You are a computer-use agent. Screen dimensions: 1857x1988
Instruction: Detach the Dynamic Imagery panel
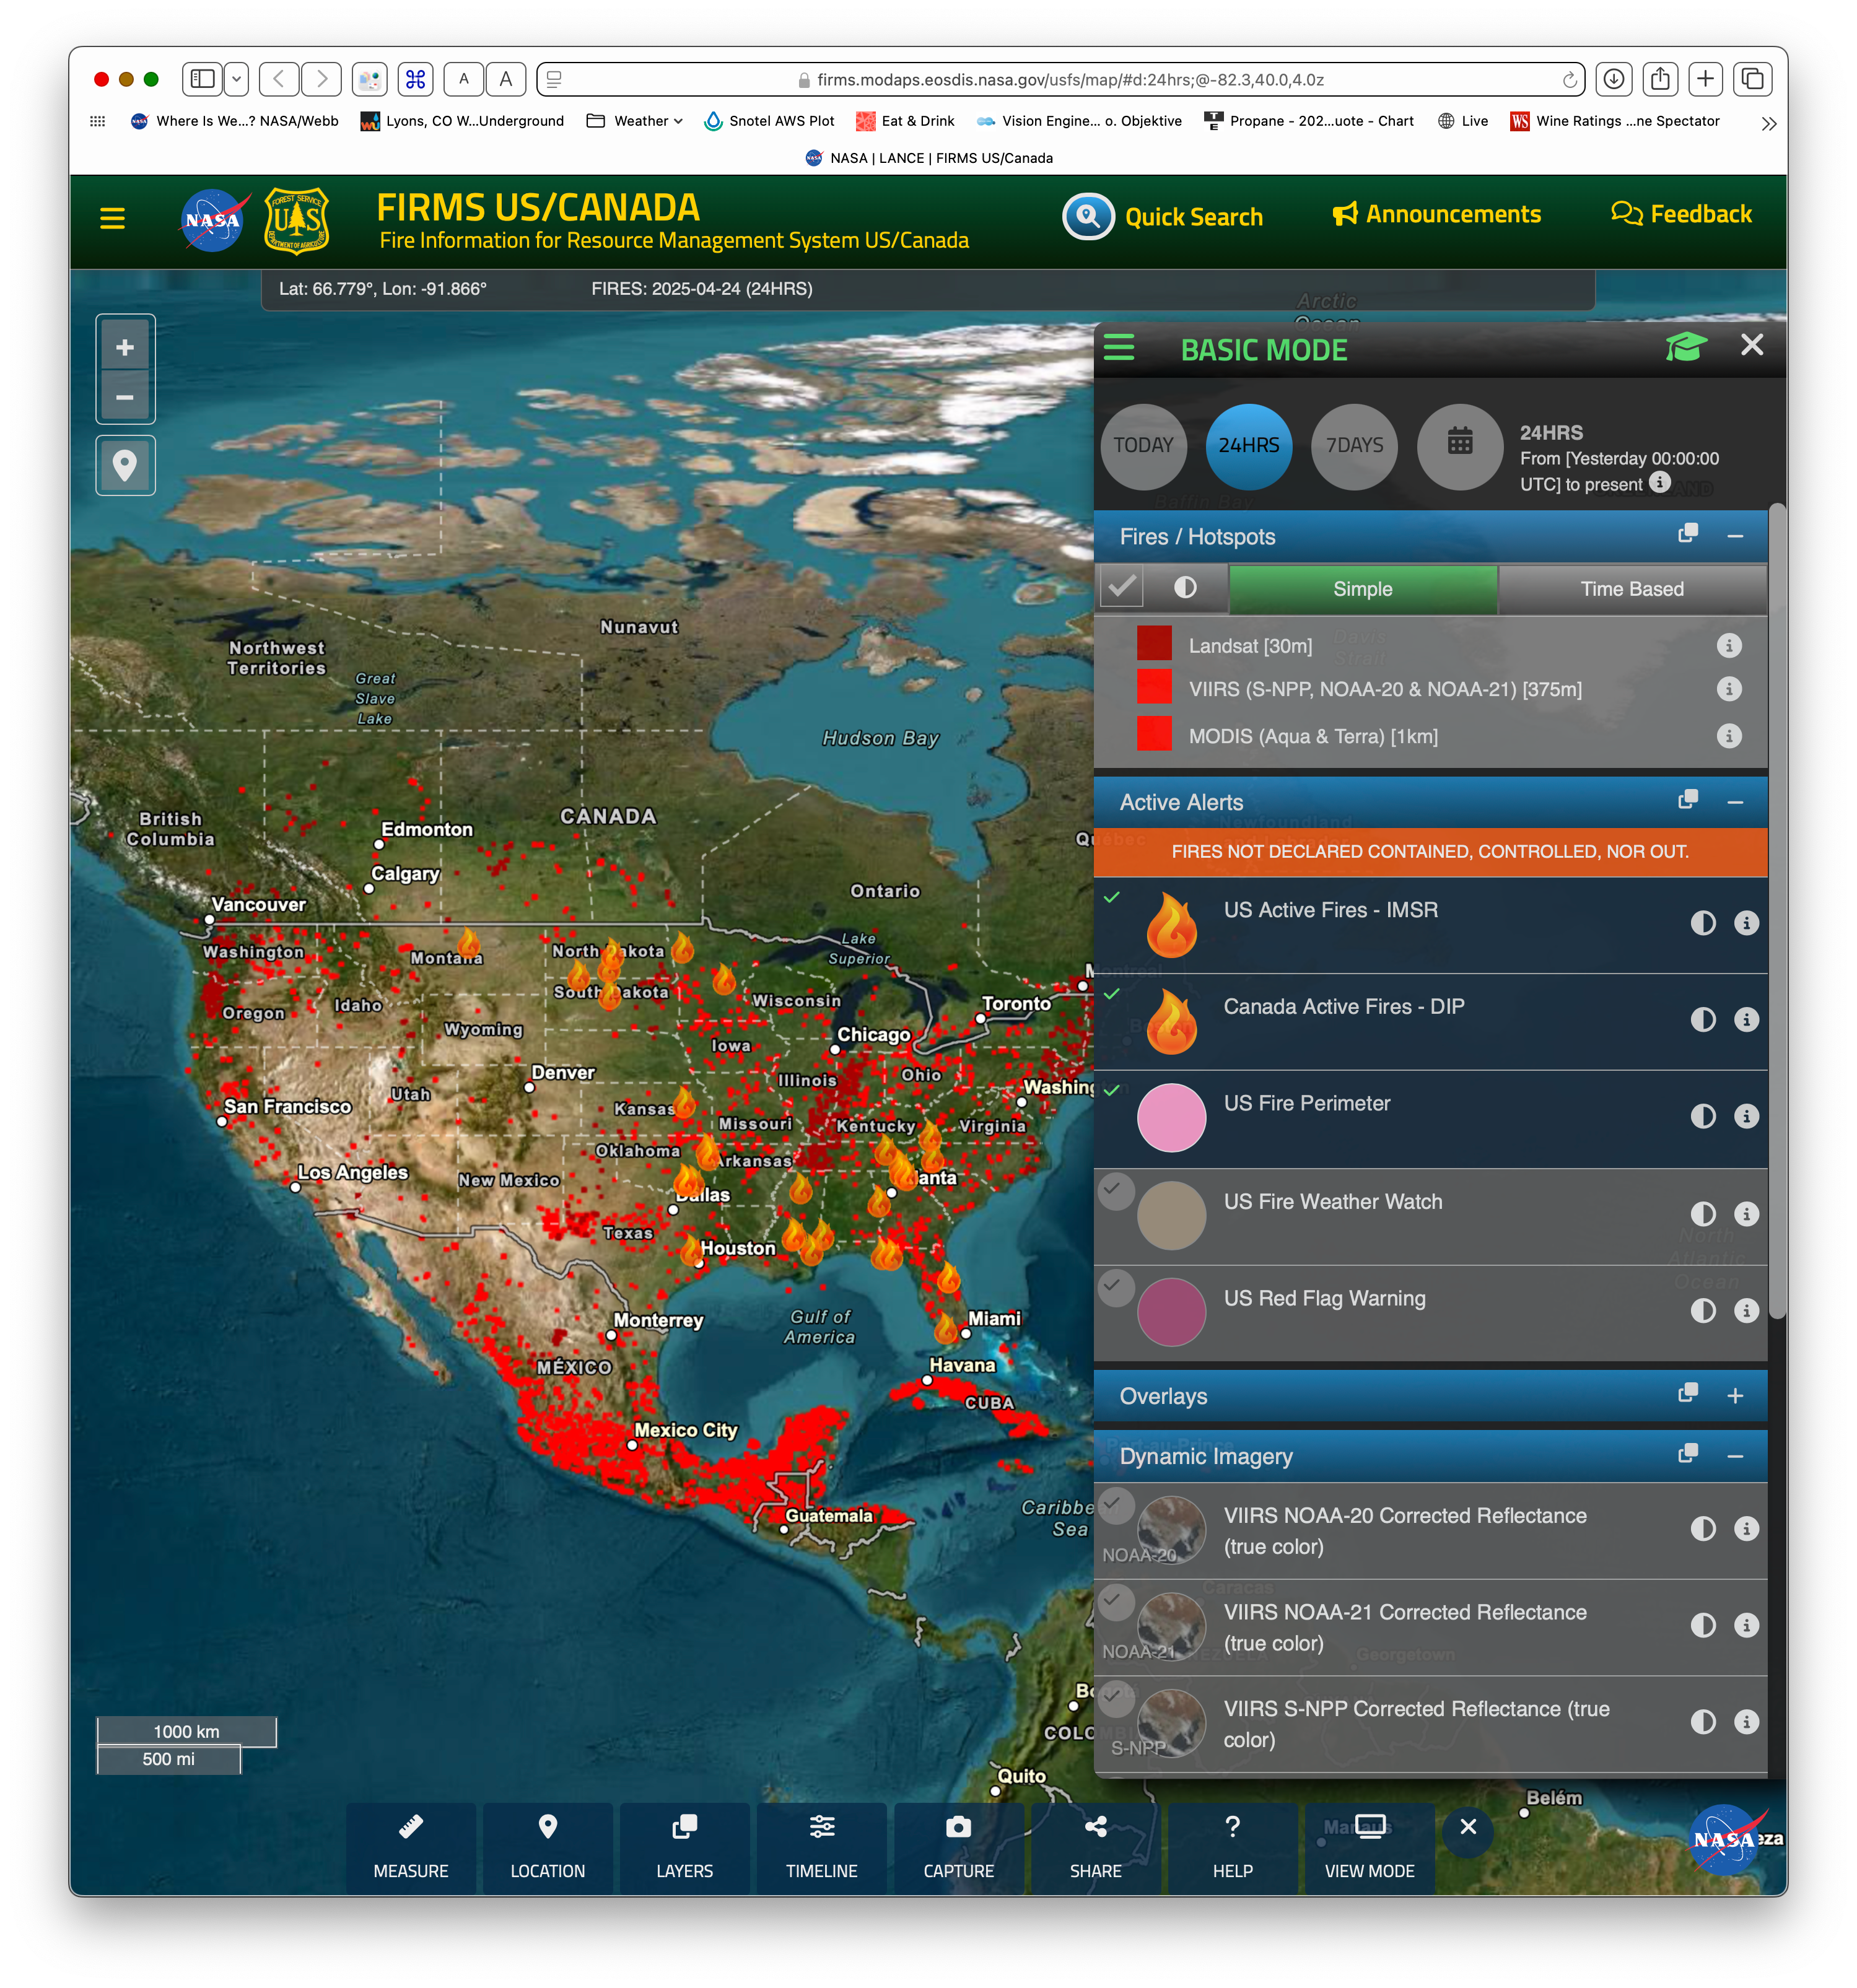[x=1687, y=1454]
